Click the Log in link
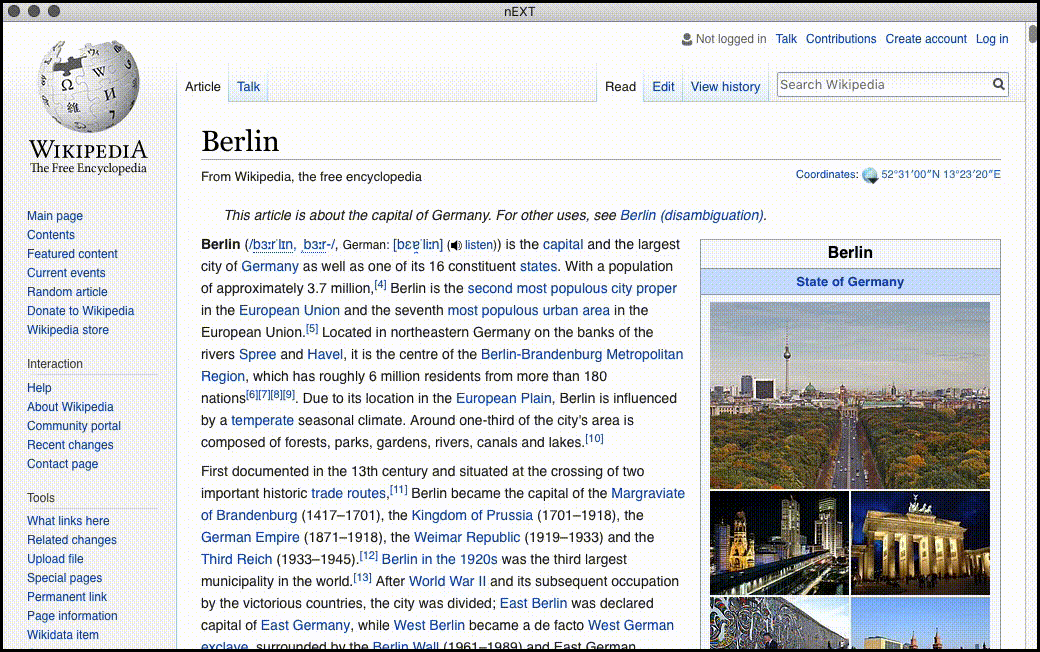Image resolution: width=1040 pixels, height=652 pixels. (x=992, y=39)
